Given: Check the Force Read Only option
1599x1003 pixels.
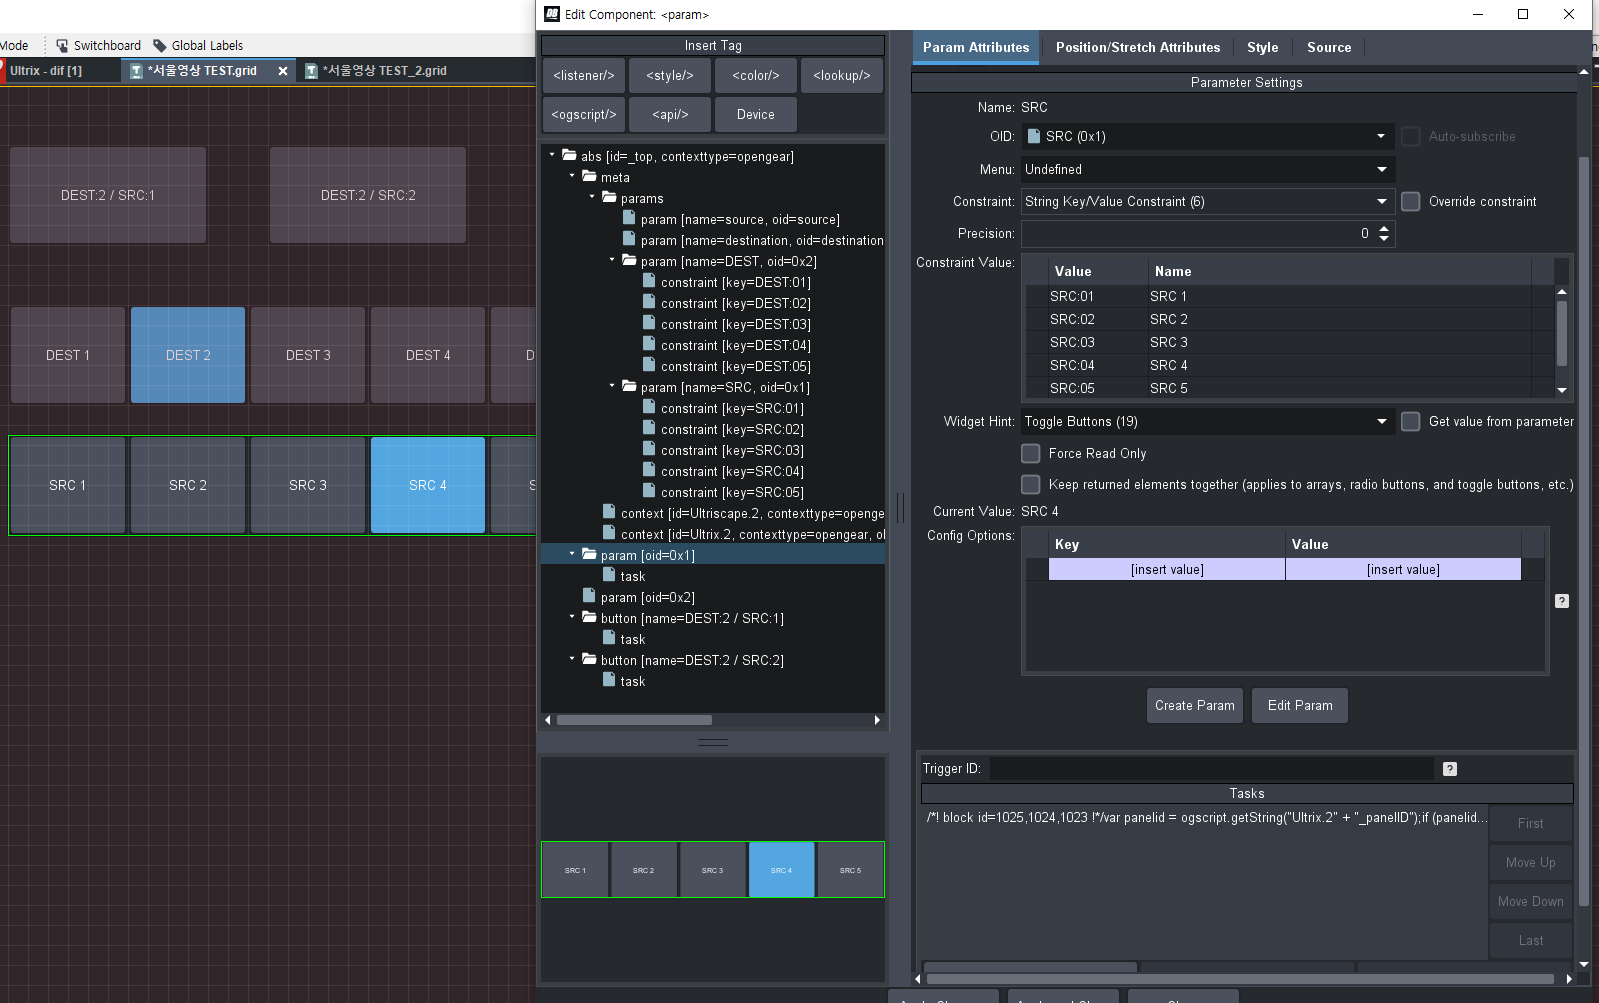Looking at the screenshot, I should (1030, 454).
